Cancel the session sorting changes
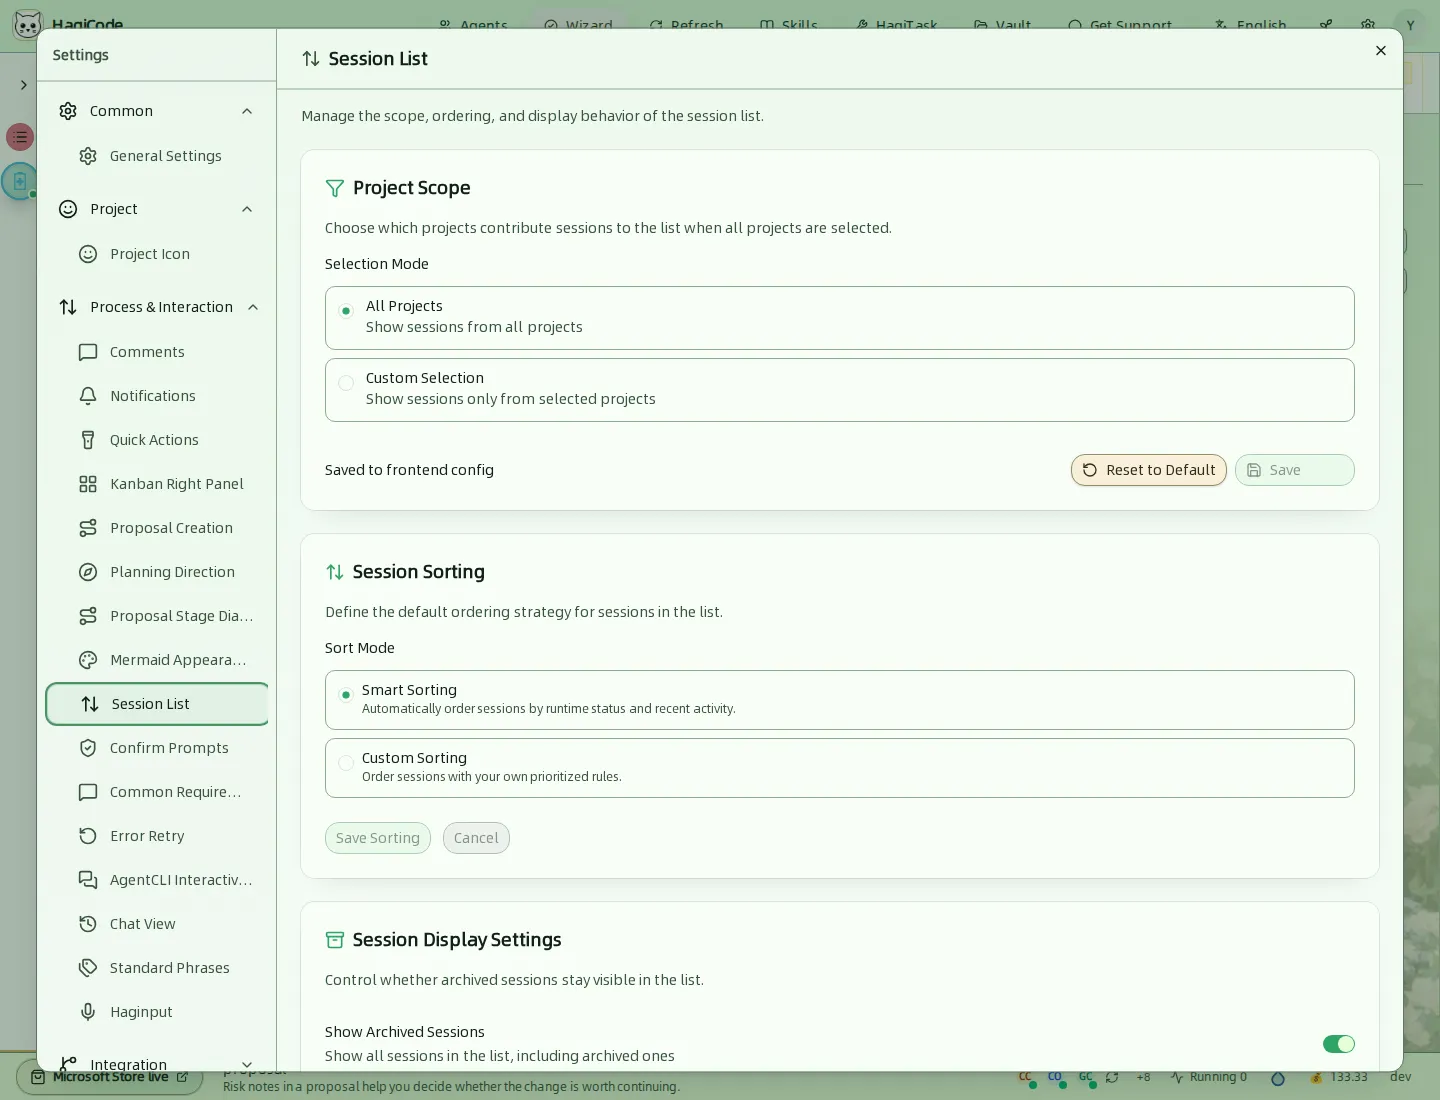The width and height of the screenshot is (1440, 1100). pyautogui.click(x=476, y=838)
